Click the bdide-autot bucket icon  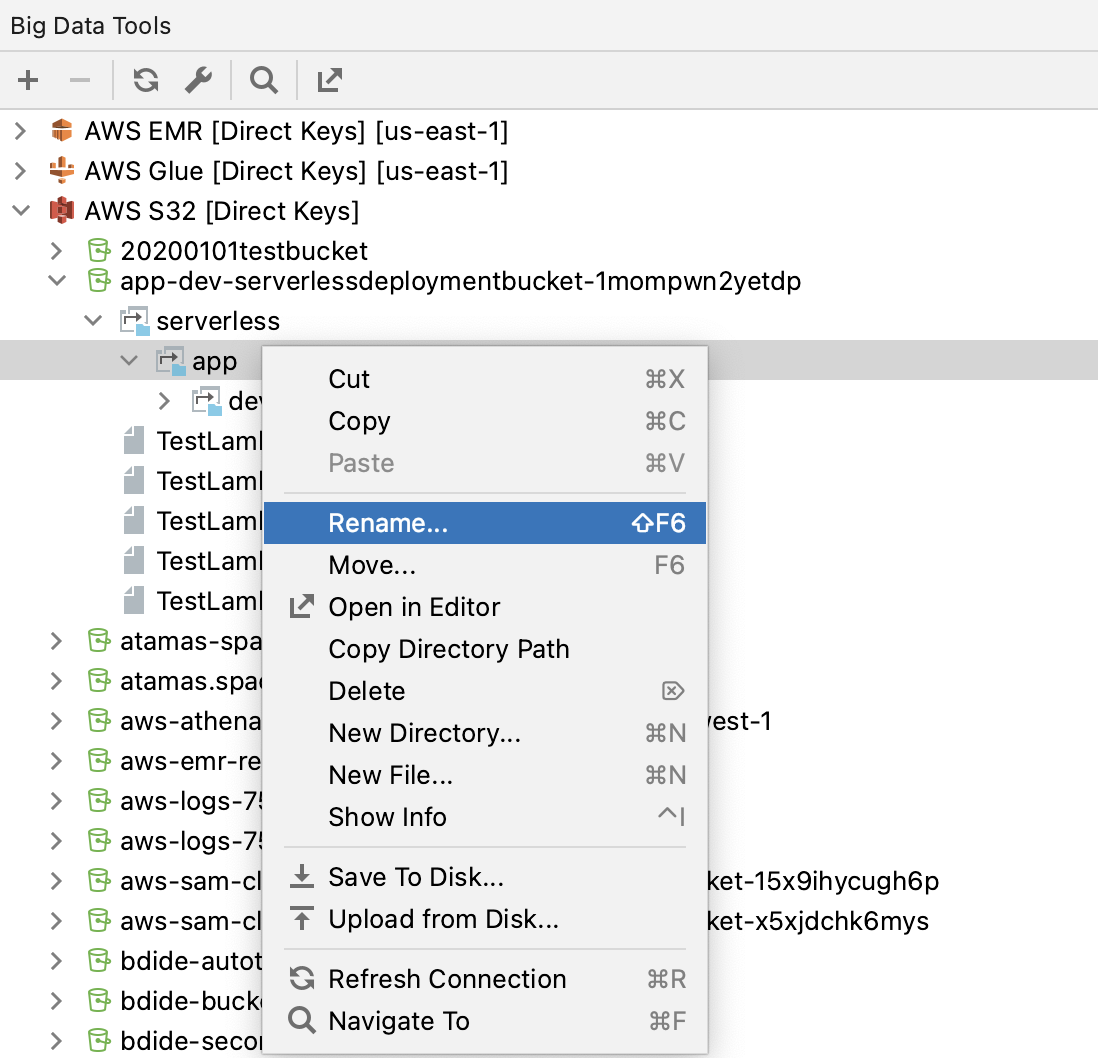click(x=99, y=961)
